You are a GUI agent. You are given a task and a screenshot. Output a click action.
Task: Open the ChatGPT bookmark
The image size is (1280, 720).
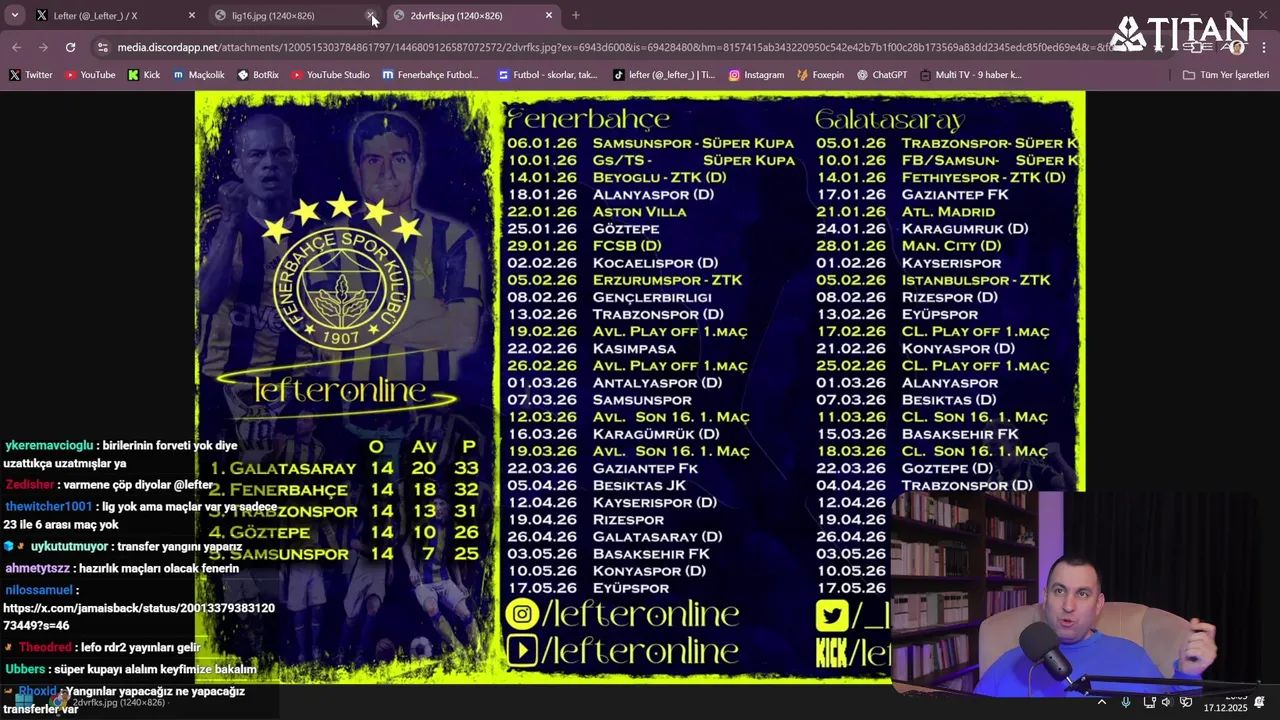click(x=881, y=75)
